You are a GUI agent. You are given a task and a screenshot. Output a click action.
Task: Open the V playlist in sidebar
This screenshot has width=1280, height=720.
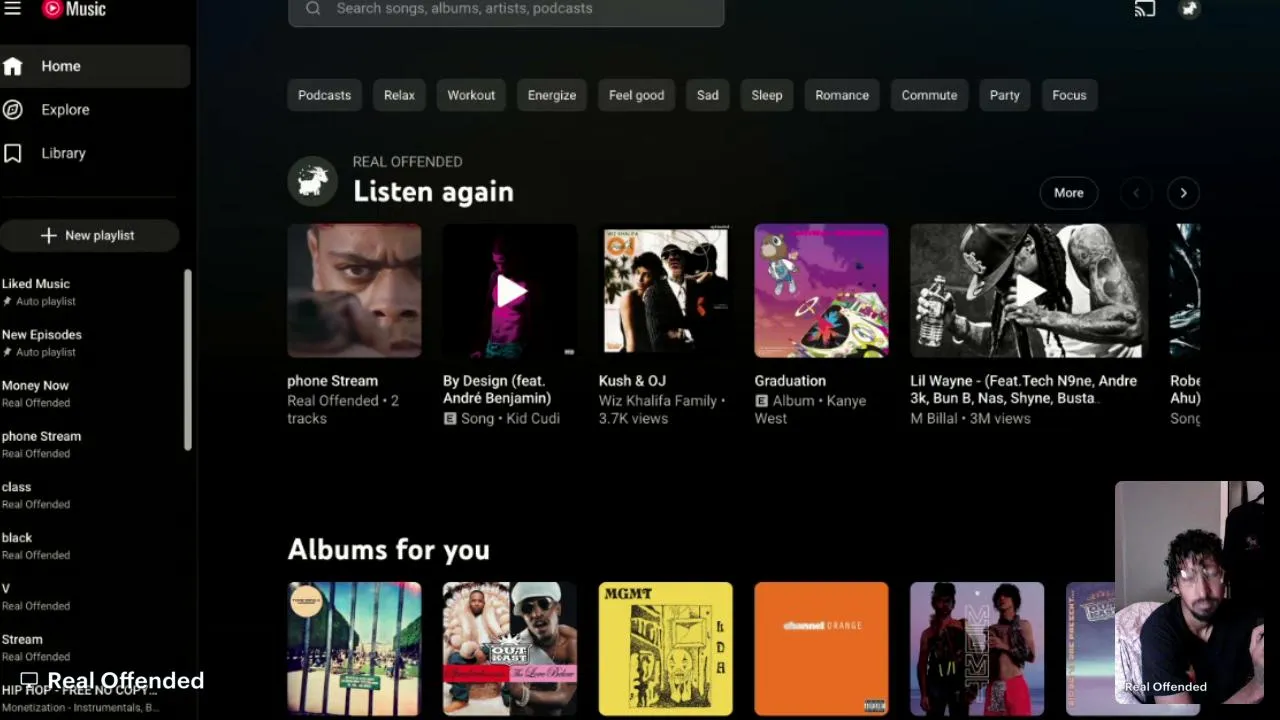[x=90, y=597]
